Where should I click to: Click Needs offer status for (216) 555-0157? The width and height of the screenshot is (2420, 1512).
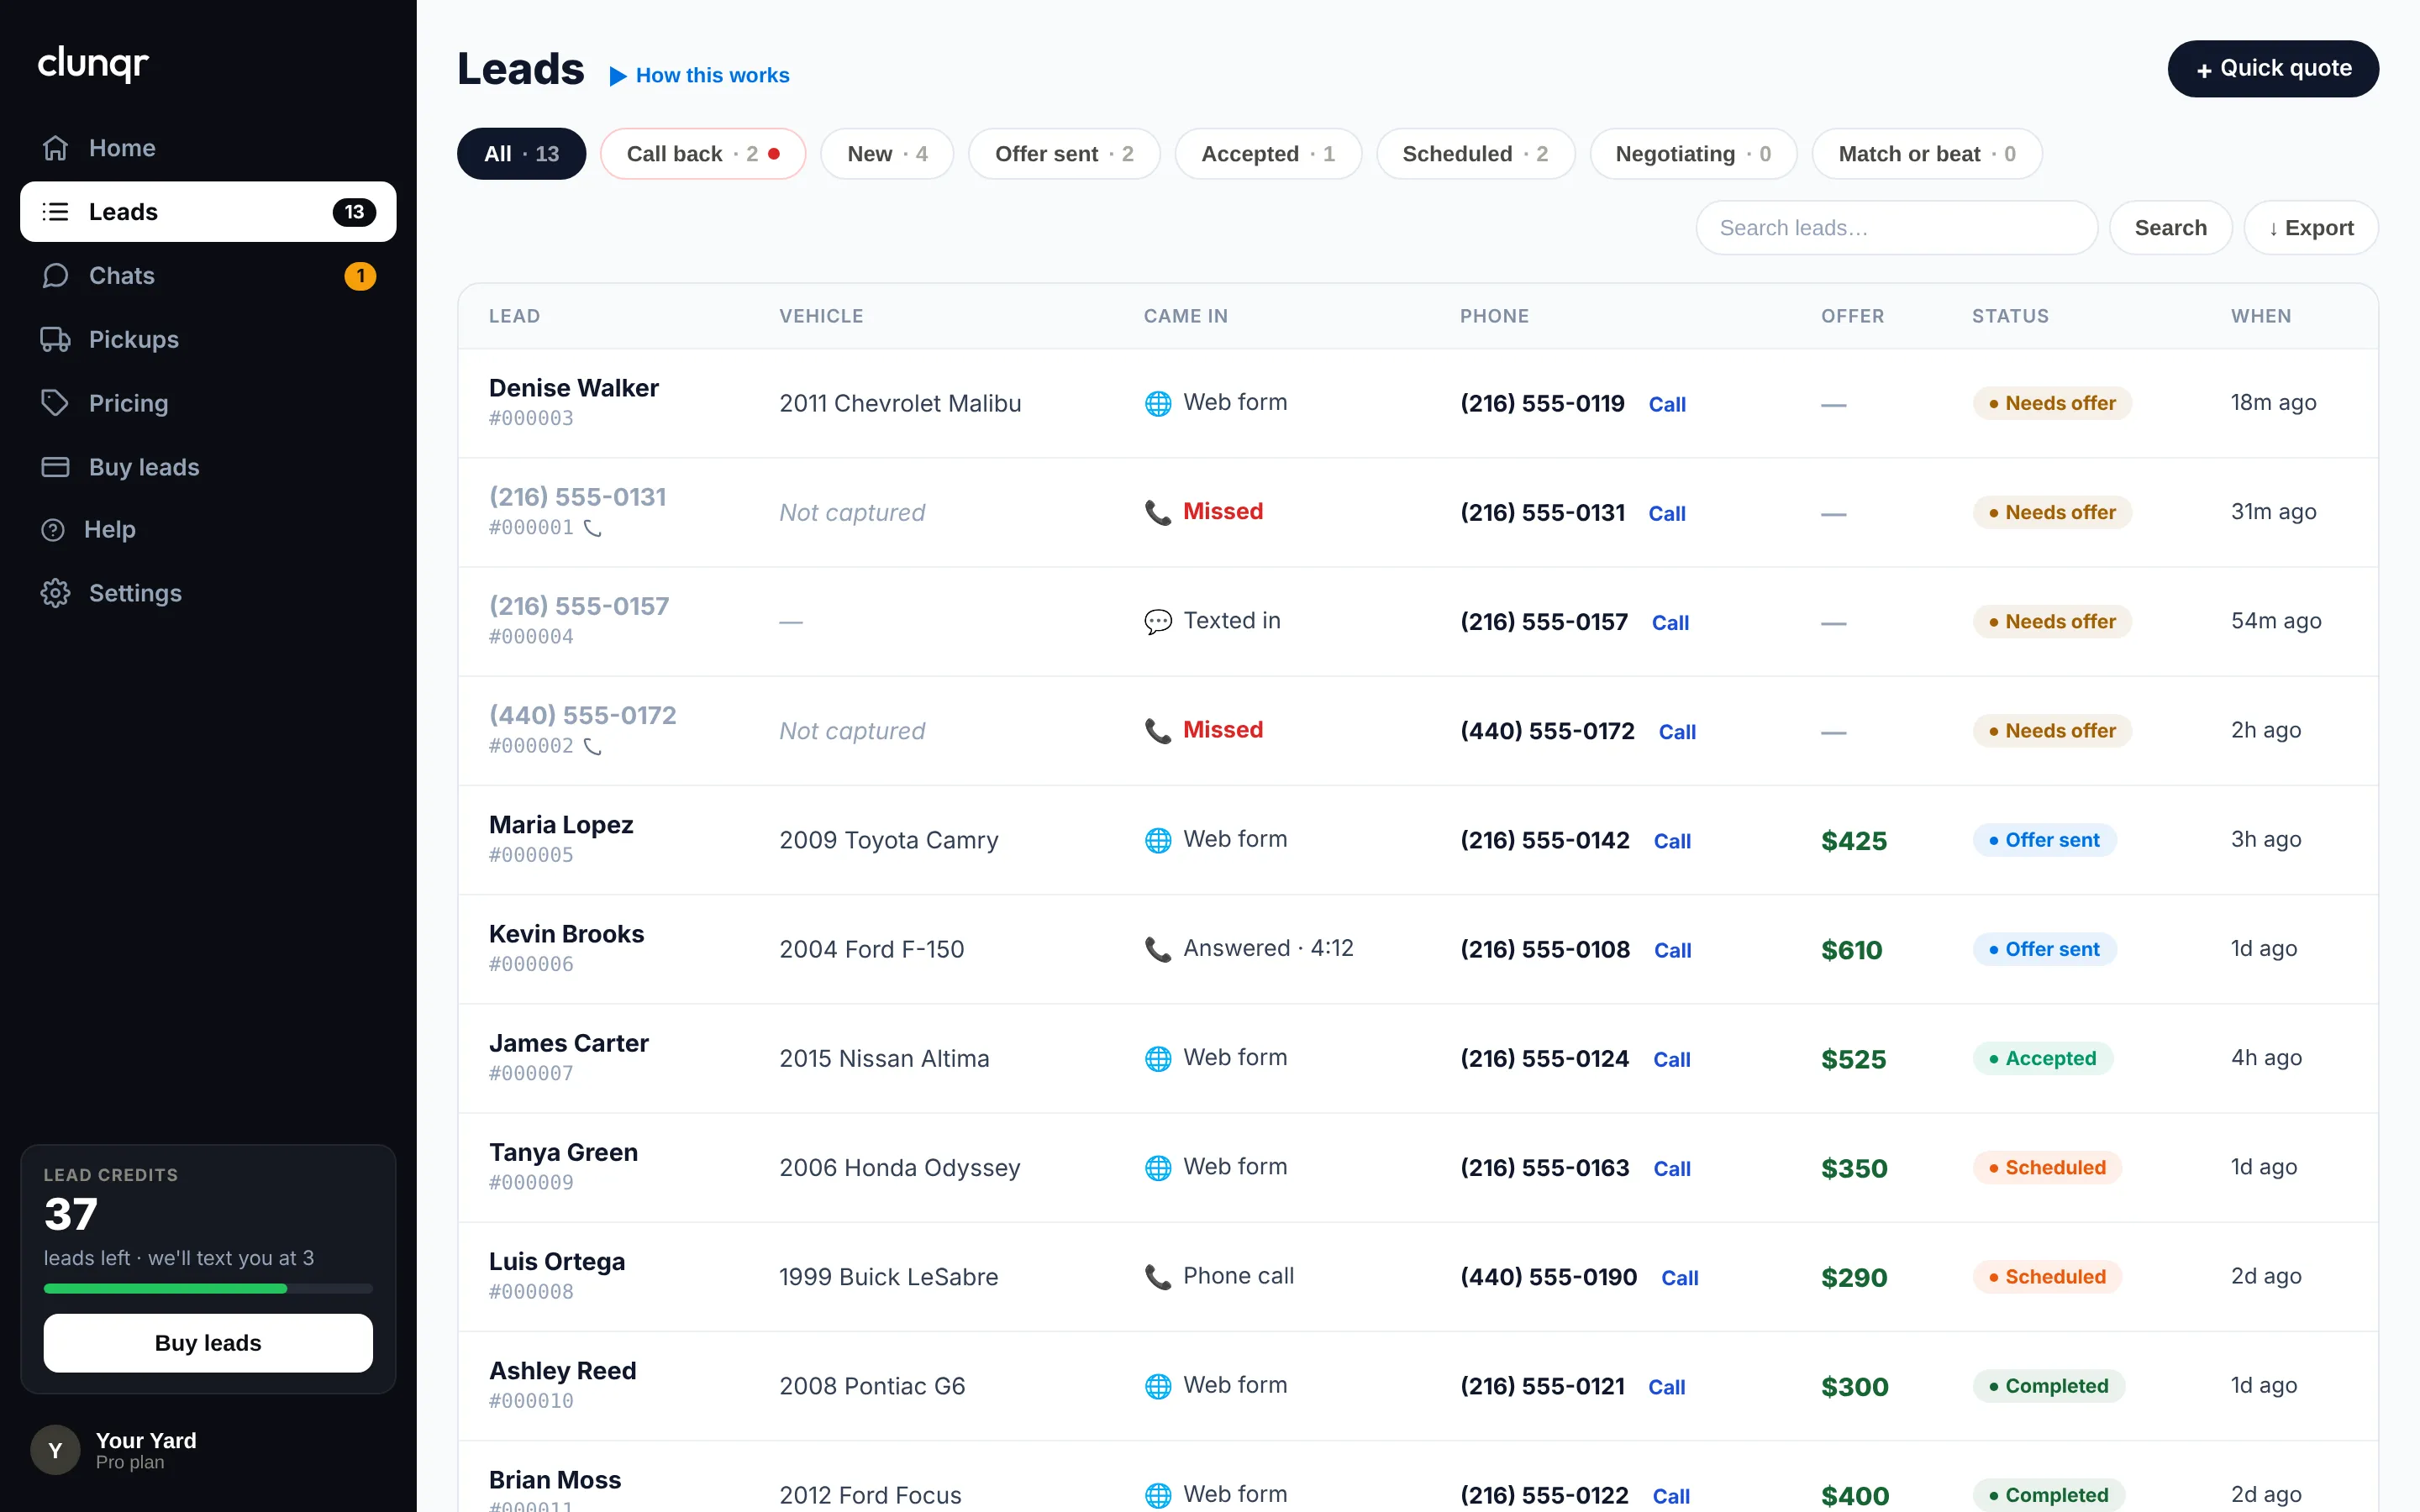pos(2052,622)
